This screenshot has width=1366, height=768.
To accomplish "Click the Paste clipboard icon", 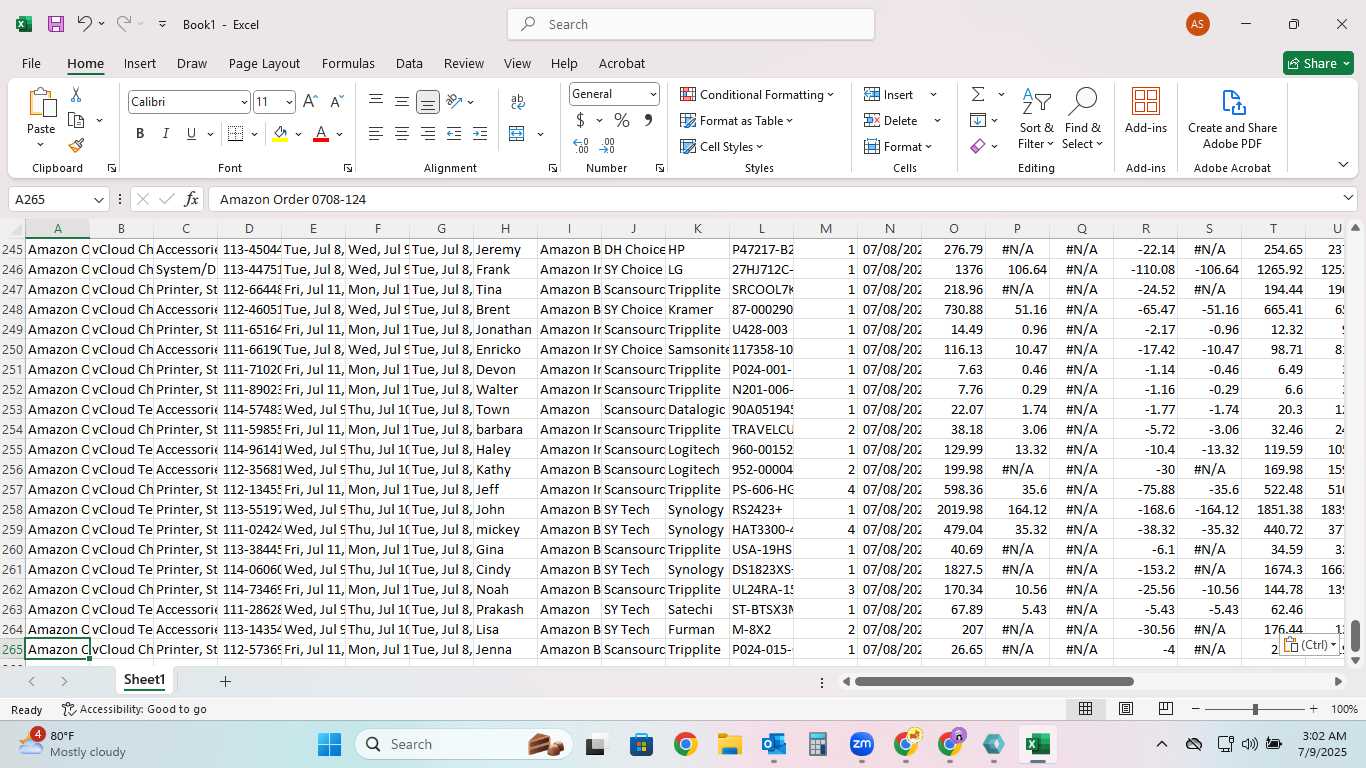I will 41,104.
